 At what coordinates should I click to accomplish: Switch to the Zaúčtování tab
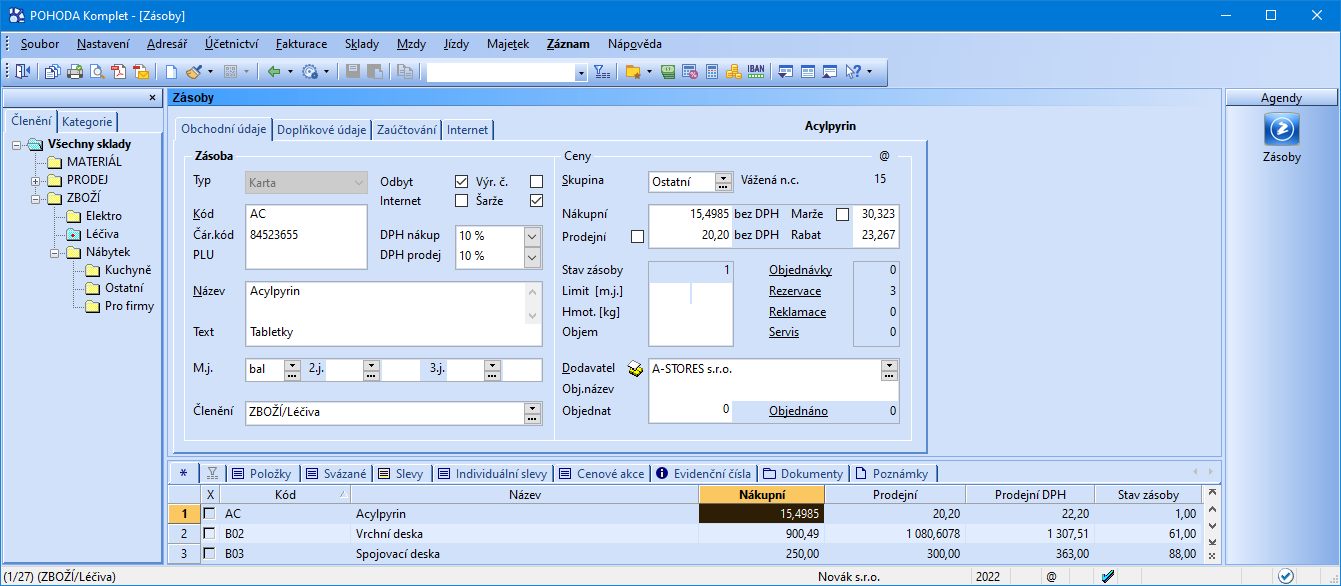point(406,130)
